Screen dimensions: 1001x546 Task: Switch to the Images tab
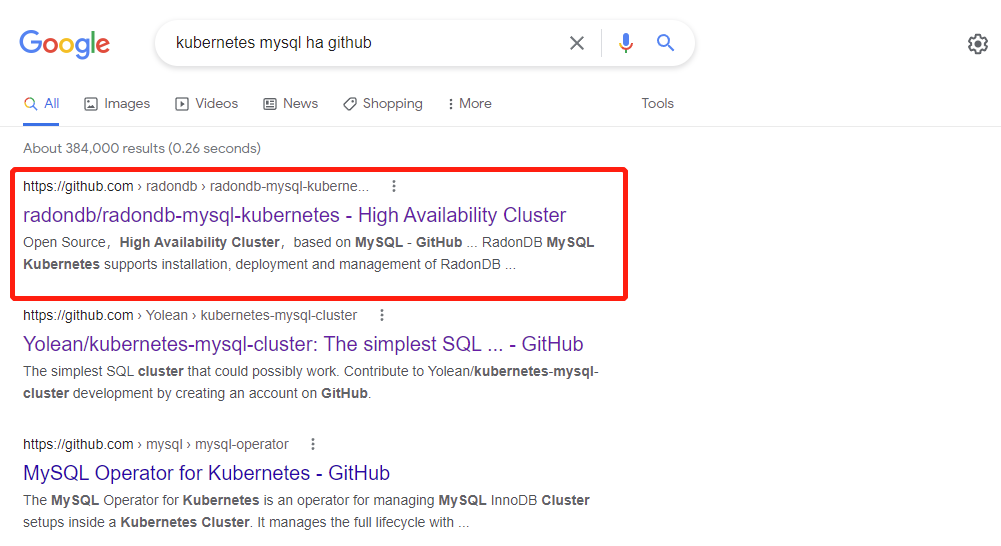(117, 103)
